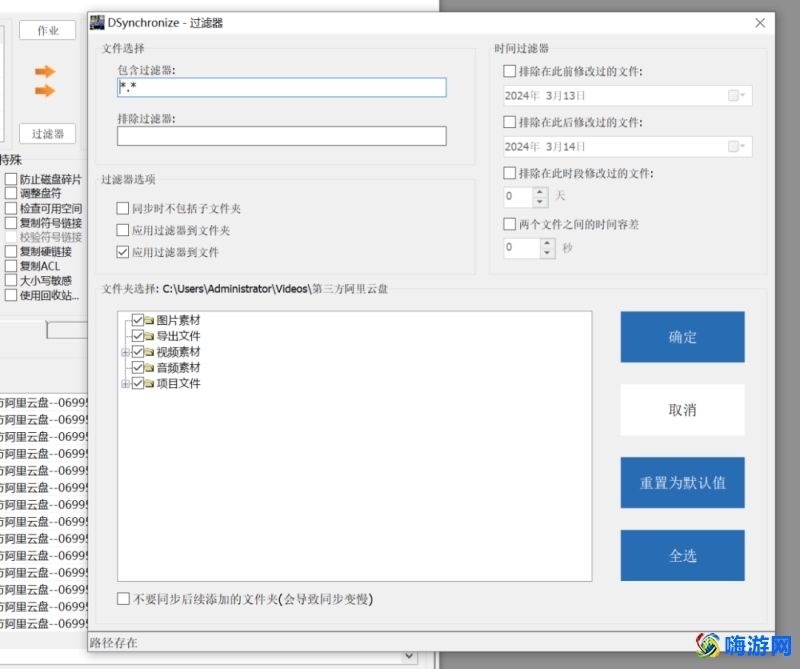
Task: Uncheck 应用过滤器到文件 option
Action: 122,252
